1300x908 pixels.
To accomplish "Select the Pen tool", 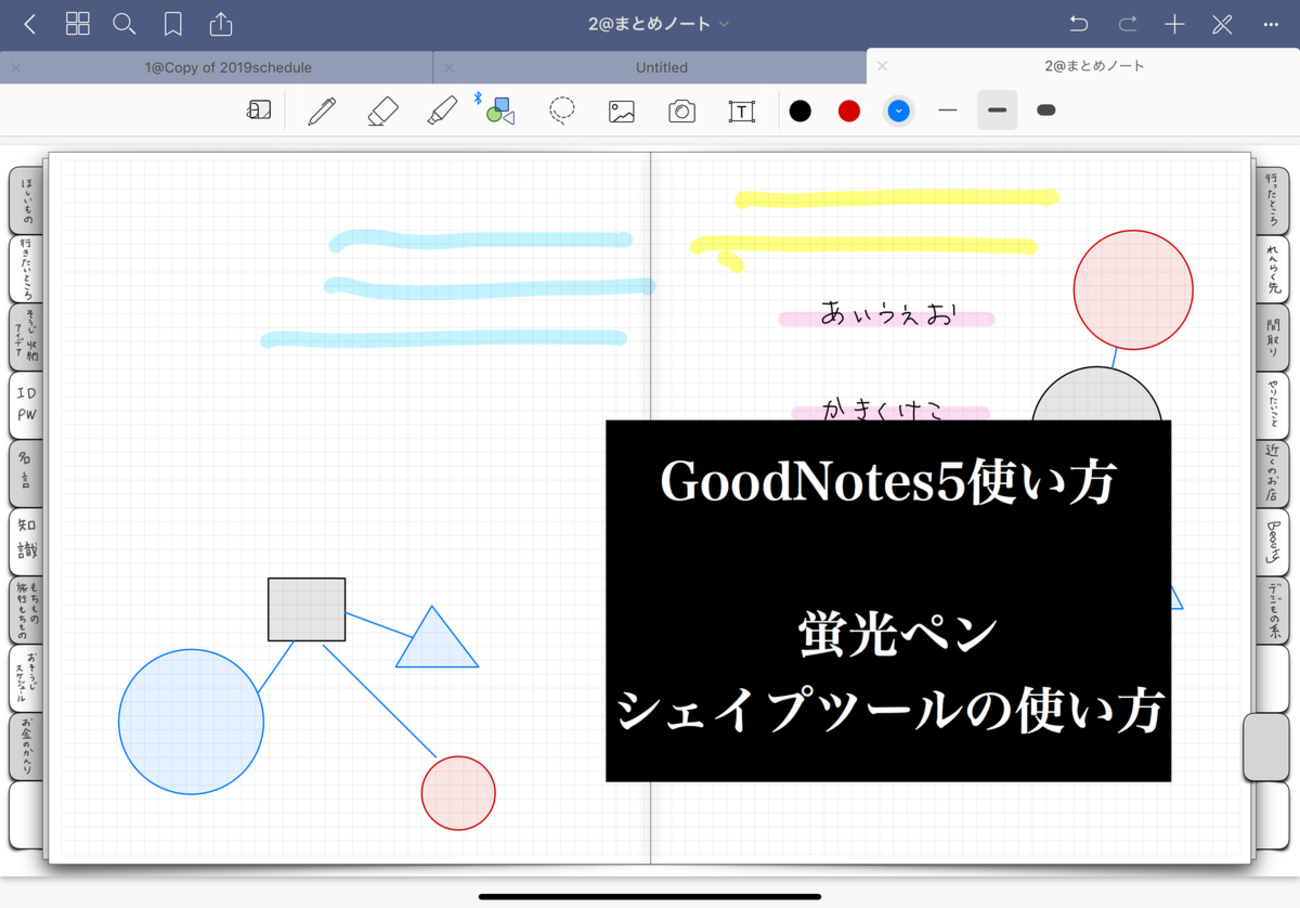I will tap(321, 110).
